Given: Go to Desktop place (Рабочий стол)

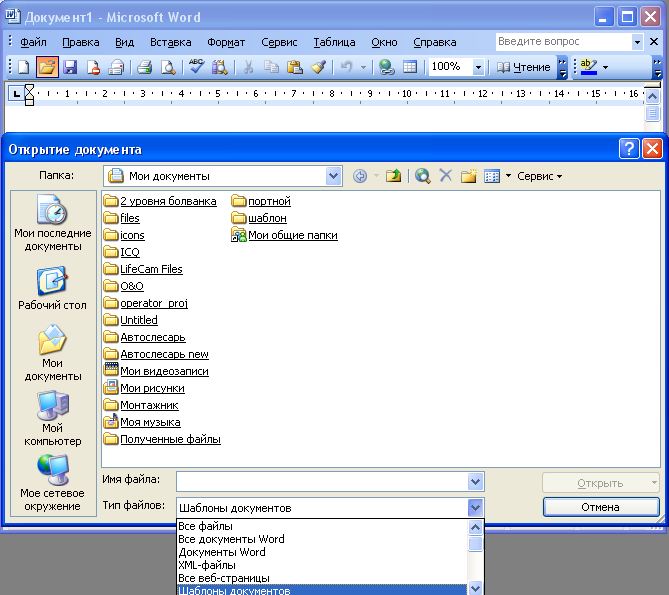Looking at the screenshot, I should click(x=52, y=288).
